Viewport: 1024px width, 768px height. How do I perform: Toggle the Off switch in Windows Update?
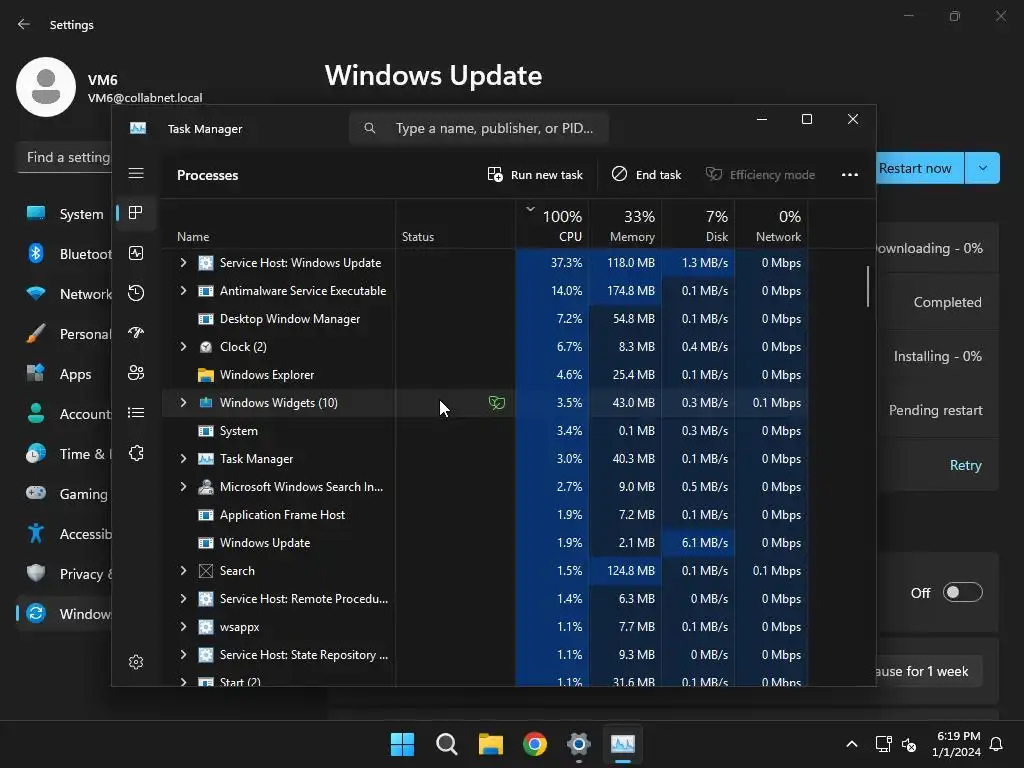pyautogui.click(x=963, y=592)
